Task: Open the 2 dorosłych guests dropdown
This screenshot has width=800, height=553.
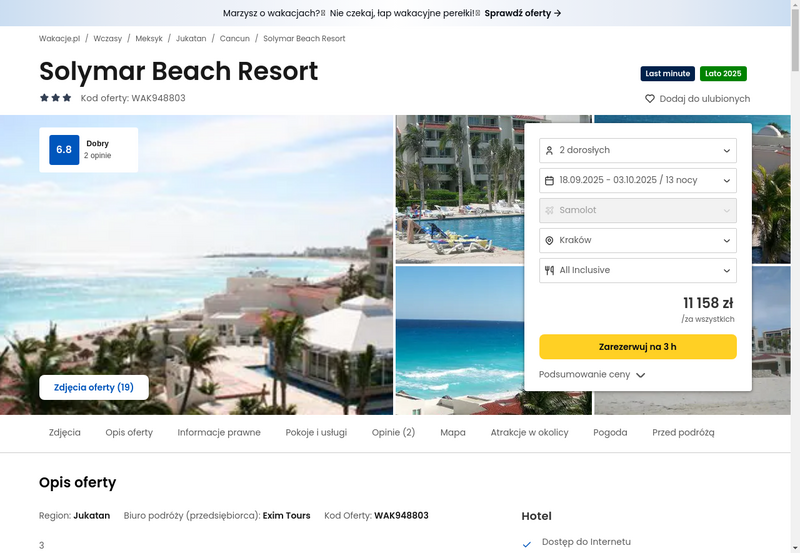Action: point(638,150)
